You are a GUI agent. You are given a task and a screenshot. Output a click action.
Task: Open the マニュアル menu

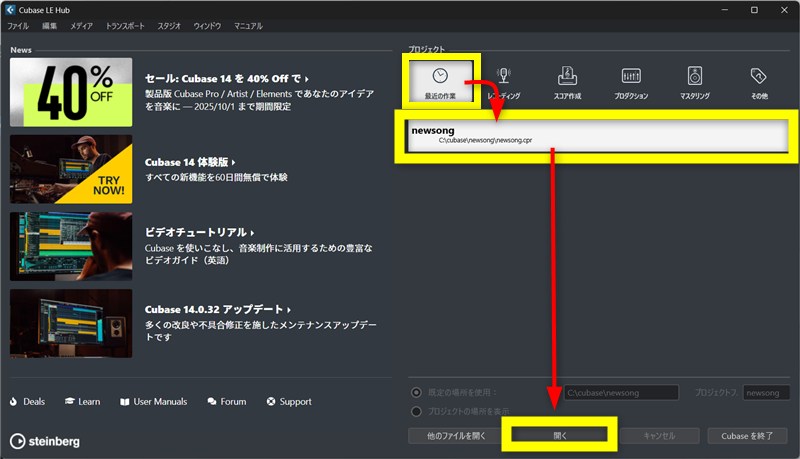[248, 26]
